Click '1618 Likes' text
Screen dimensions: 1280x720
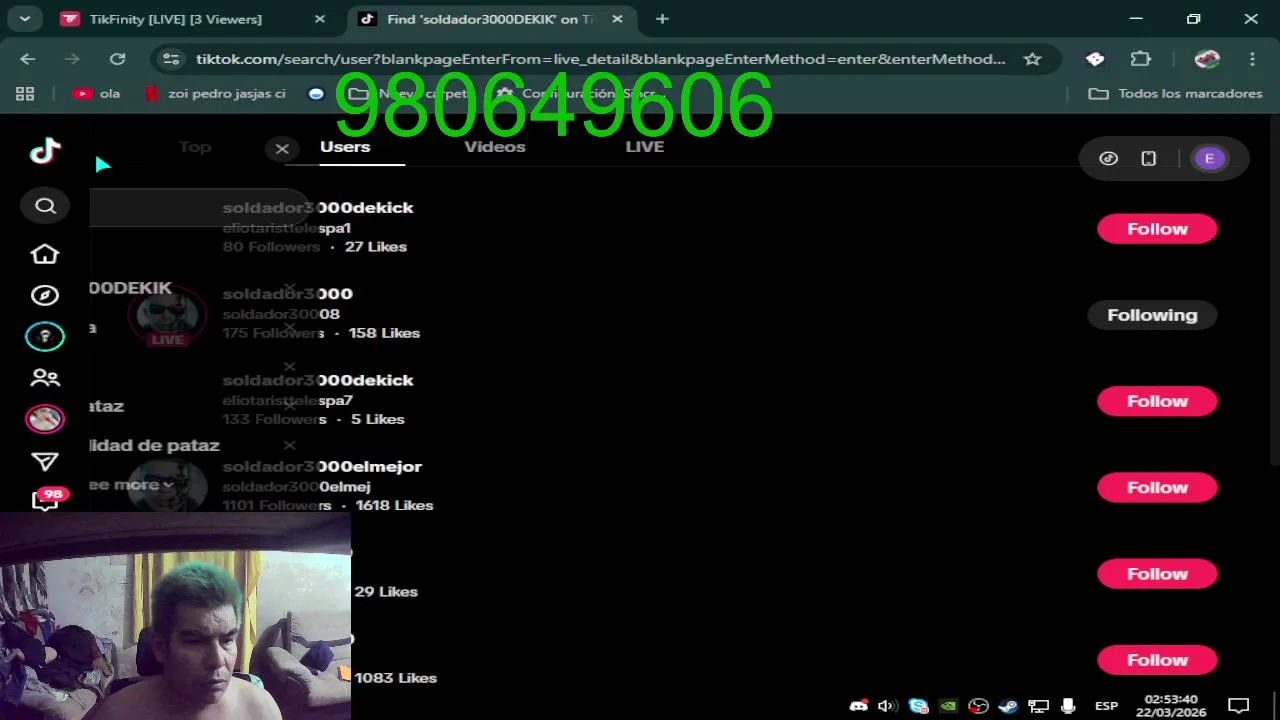[394, 505]
